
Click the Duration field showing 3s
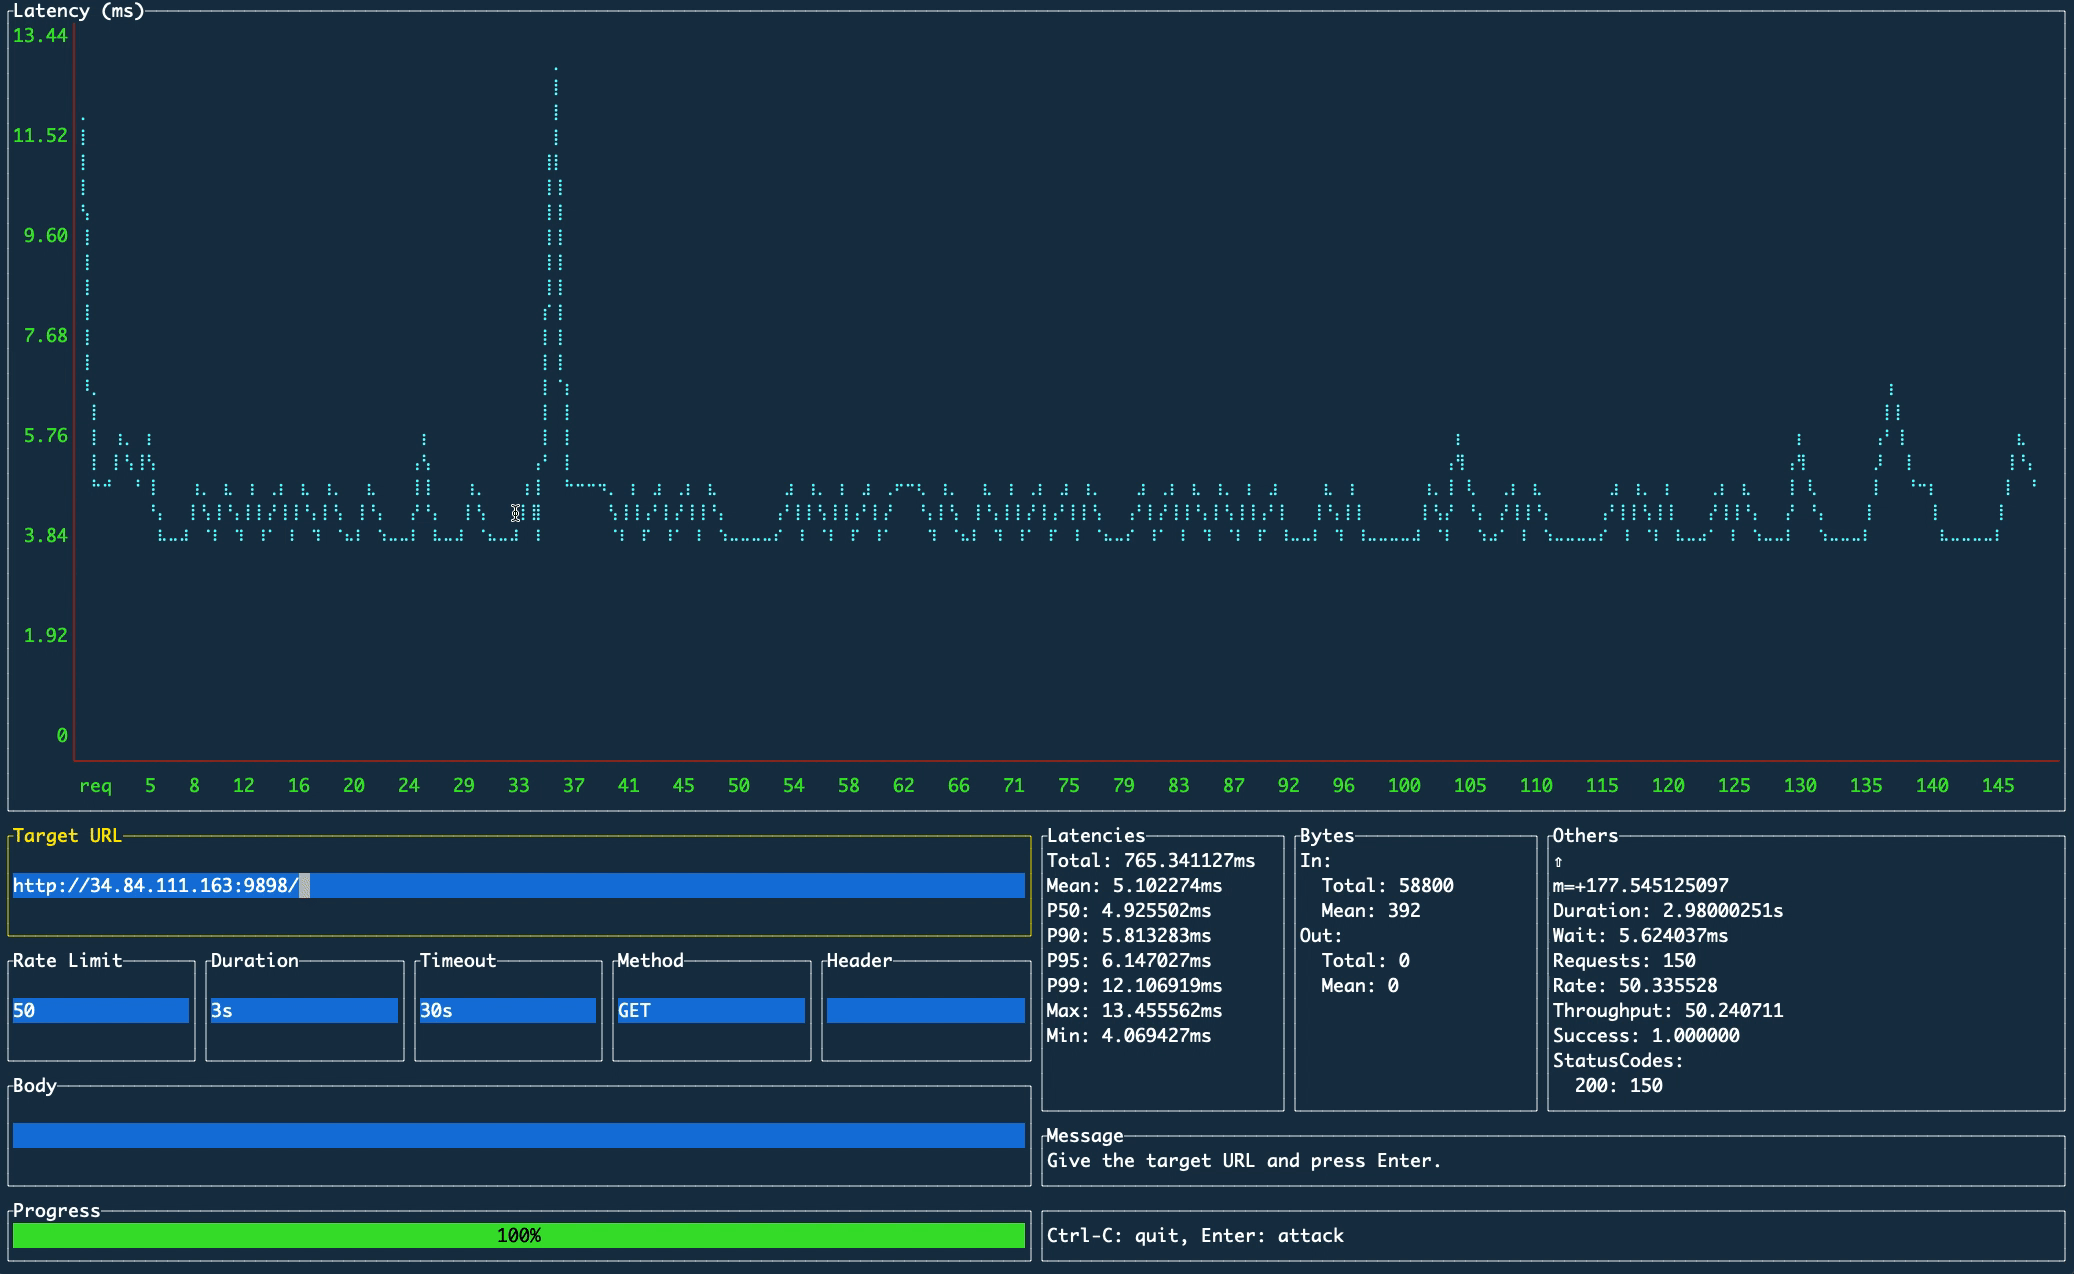pos(303,1010)
